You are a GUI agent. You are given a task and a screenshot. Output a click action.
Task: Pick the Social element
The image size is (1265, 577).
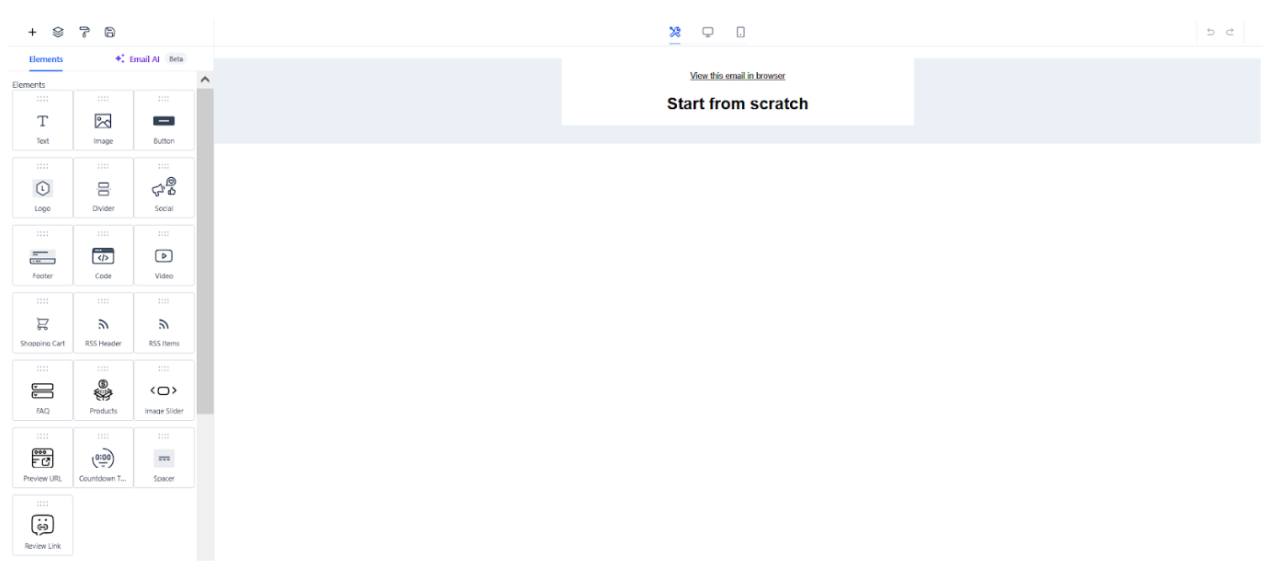click(x=164, y=190)
